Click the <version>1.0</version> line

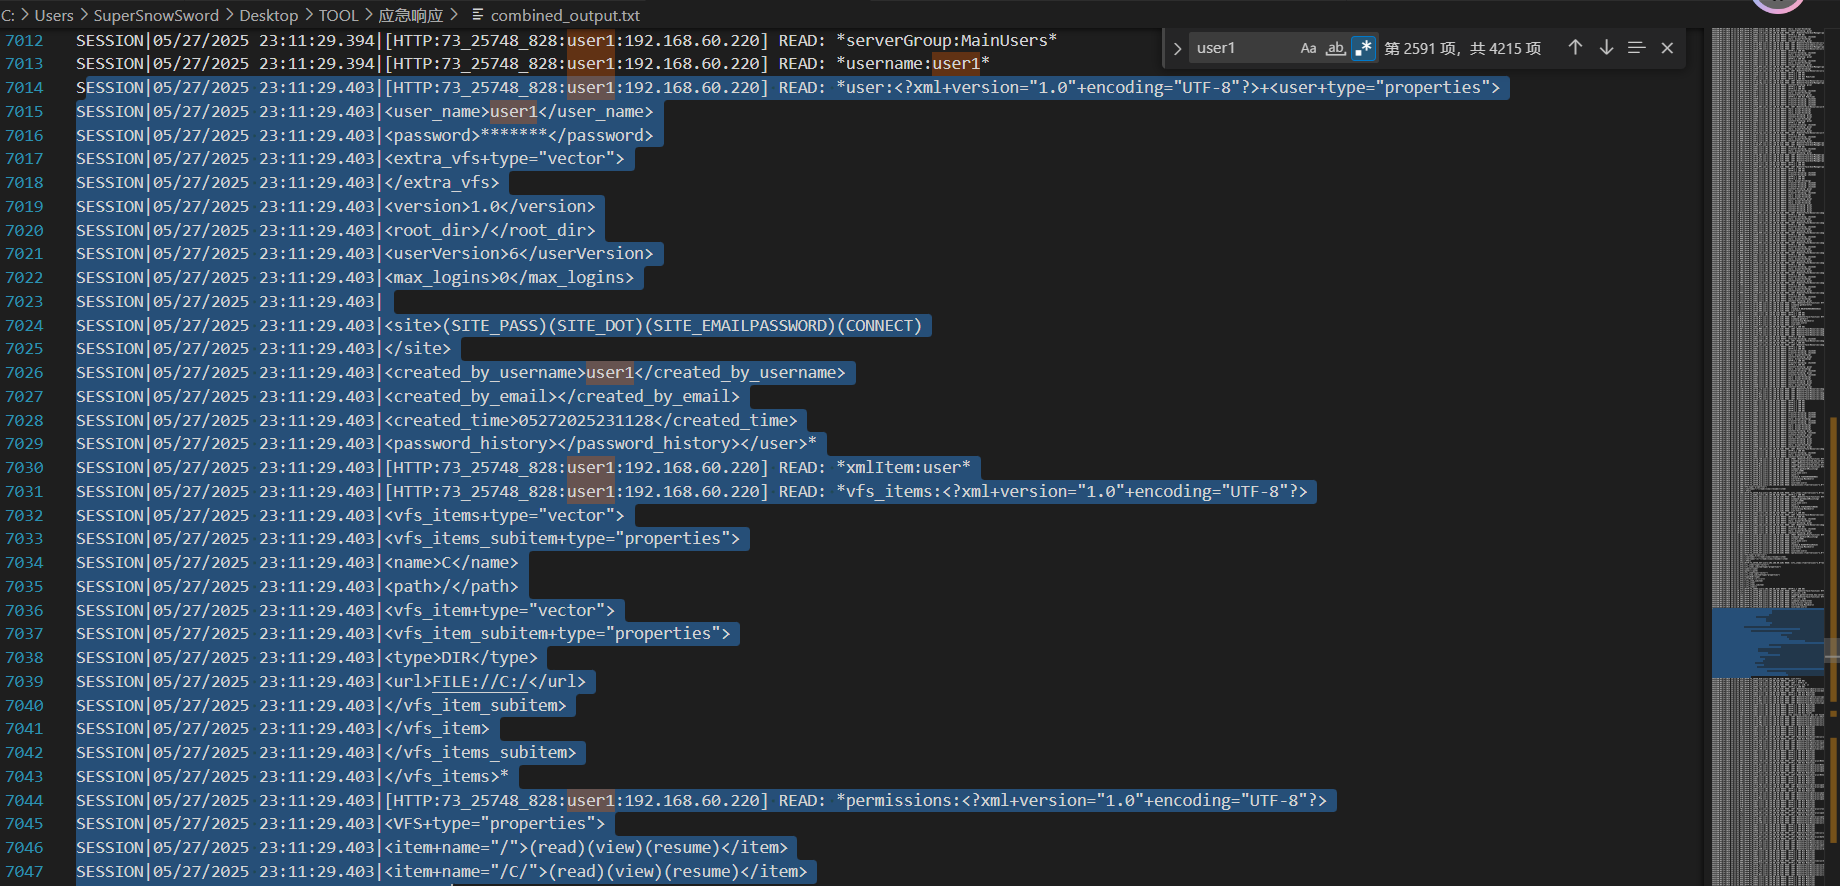(x=490, y=207)
